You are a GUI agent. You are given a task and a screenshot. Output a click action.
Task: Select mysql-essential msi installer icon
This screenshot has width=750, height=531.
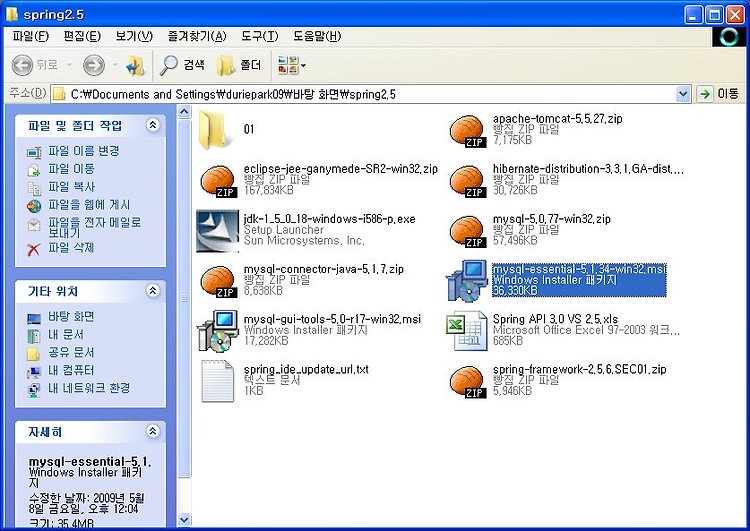[x=467, y=281]
